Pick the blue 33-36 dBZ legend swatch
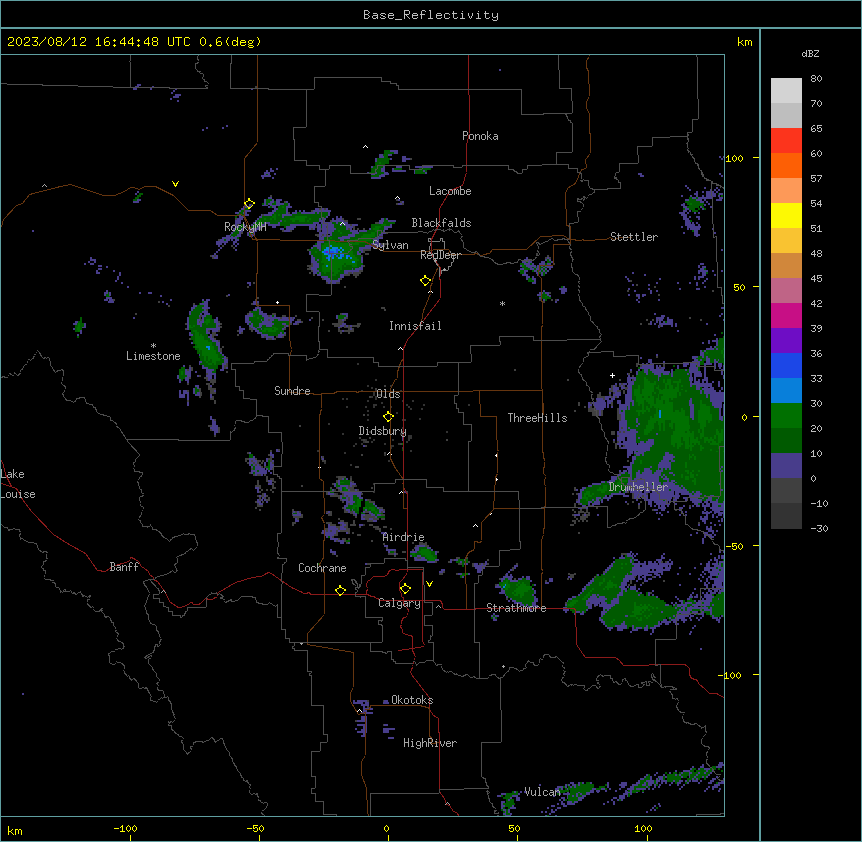The height and width of the screenshot is (842, 862). point(786,365)
